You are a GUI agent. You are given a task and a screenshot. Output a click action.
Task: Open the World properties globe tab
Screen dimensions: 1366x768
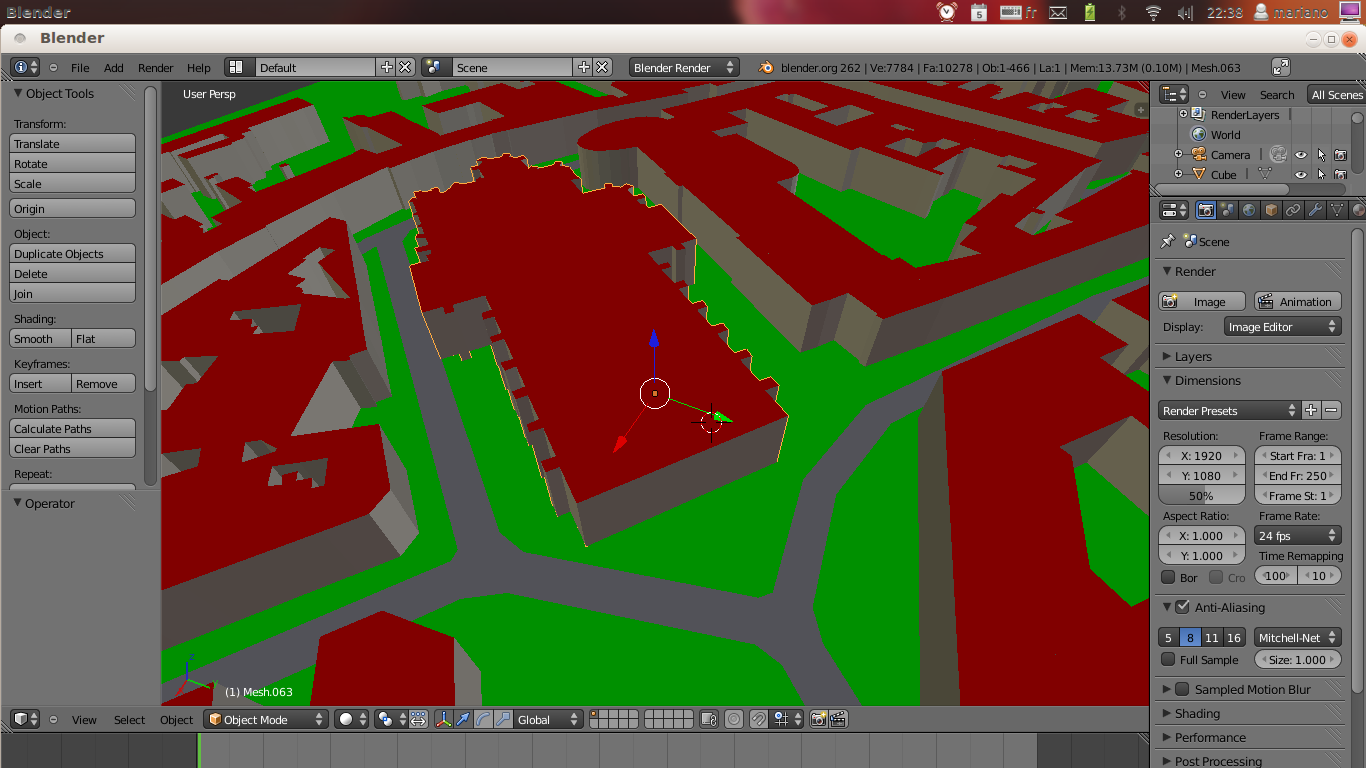[1249, 210]
